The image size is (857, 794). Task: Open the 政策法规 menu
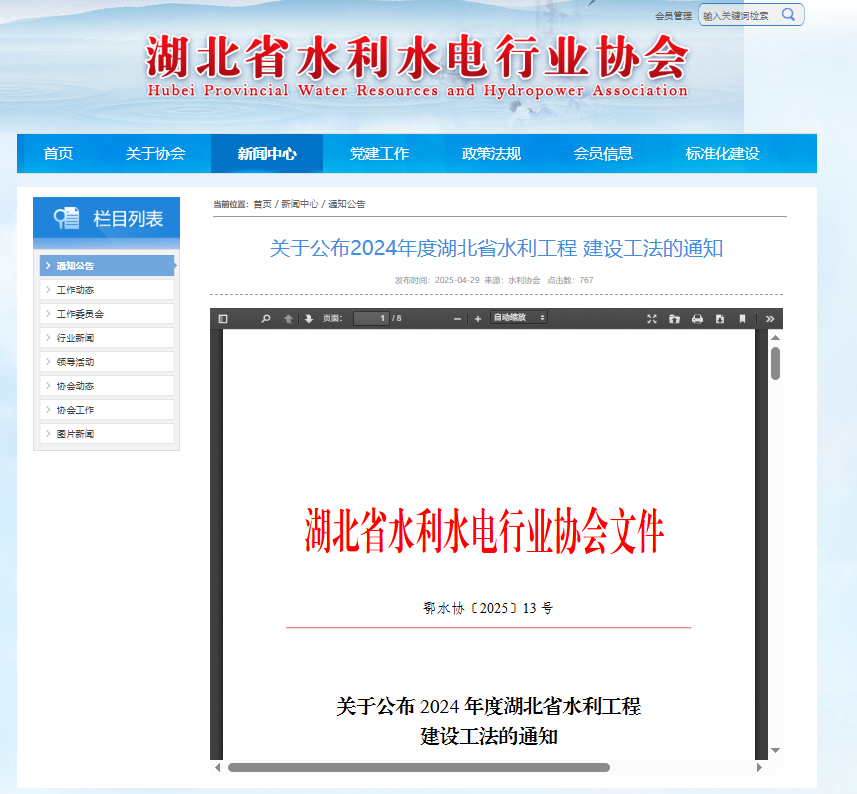tap(491, 153)
